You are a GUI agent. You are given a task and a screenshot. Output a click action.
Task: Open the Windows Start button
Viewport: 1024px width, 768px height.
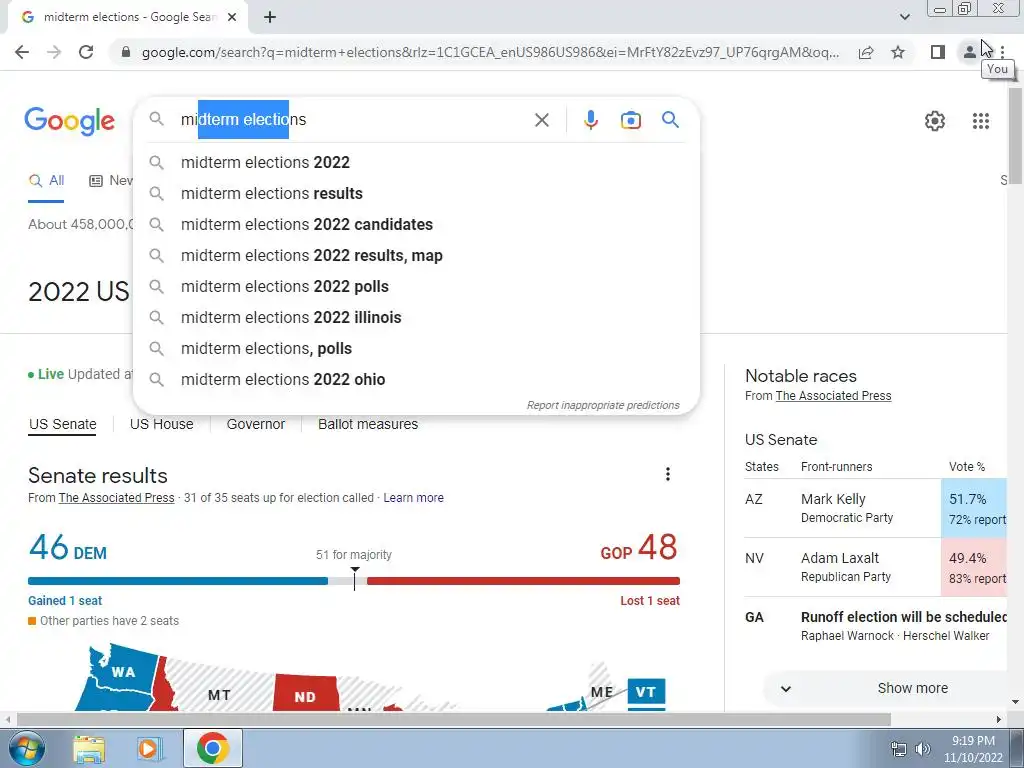[x=25, y=748]
